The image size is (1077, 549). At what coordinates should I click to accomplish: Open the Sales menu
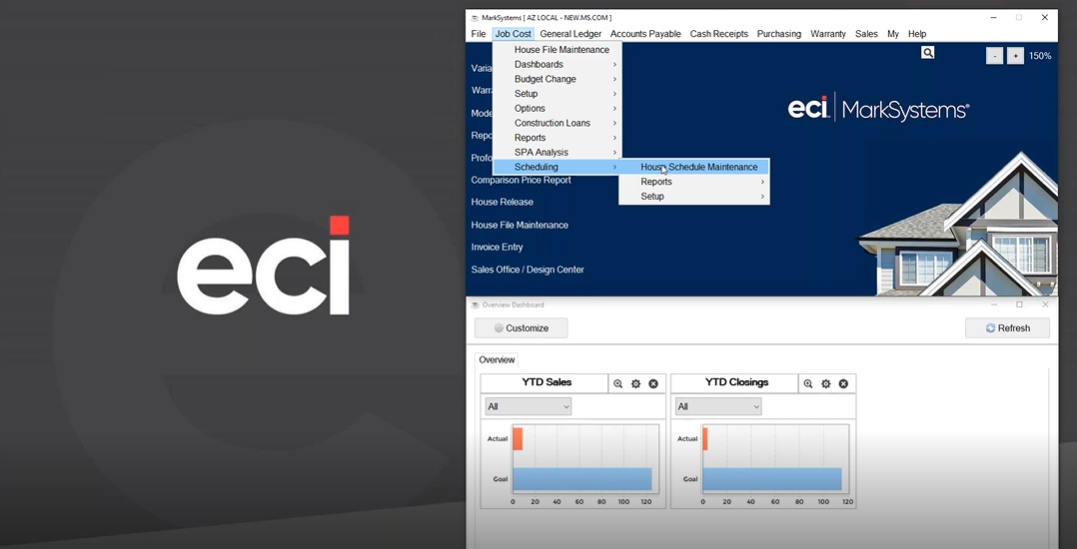(x=866, y=34)
